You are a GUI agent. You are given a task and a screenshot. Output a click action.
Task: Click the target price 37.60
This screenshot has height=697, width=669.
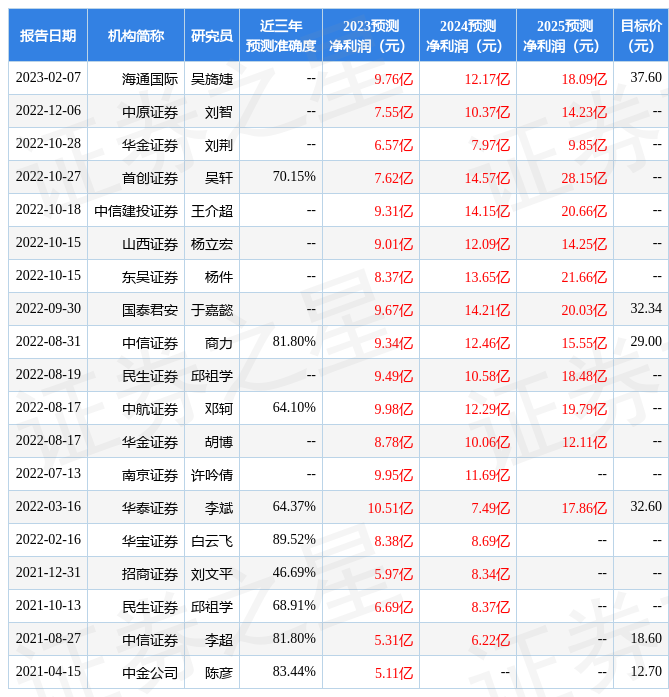point(646,78)
